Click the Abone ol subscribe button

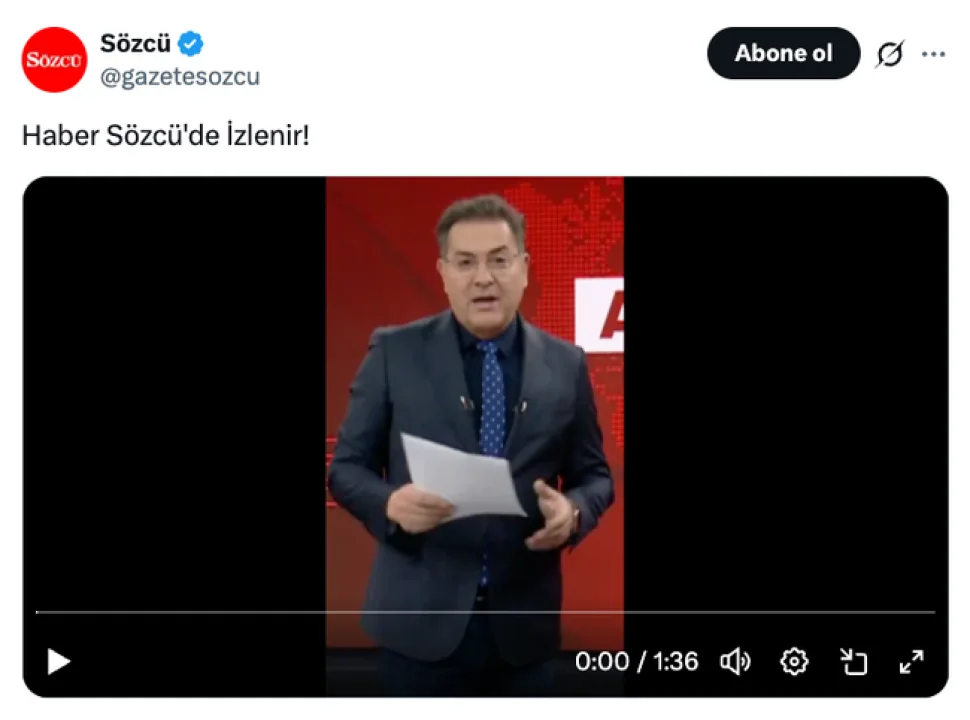pyautogui.click(x=783, y=53)
